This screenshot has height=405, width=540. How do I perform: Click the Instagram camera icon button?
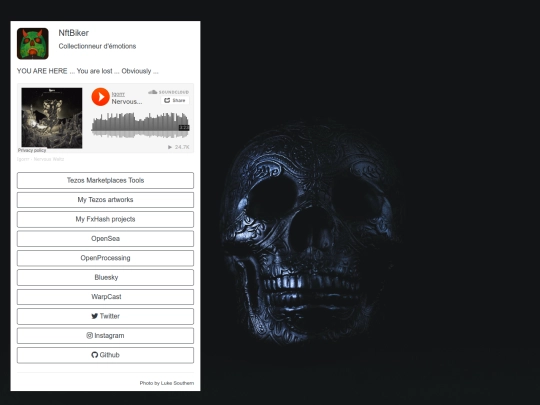pos(105,335)
